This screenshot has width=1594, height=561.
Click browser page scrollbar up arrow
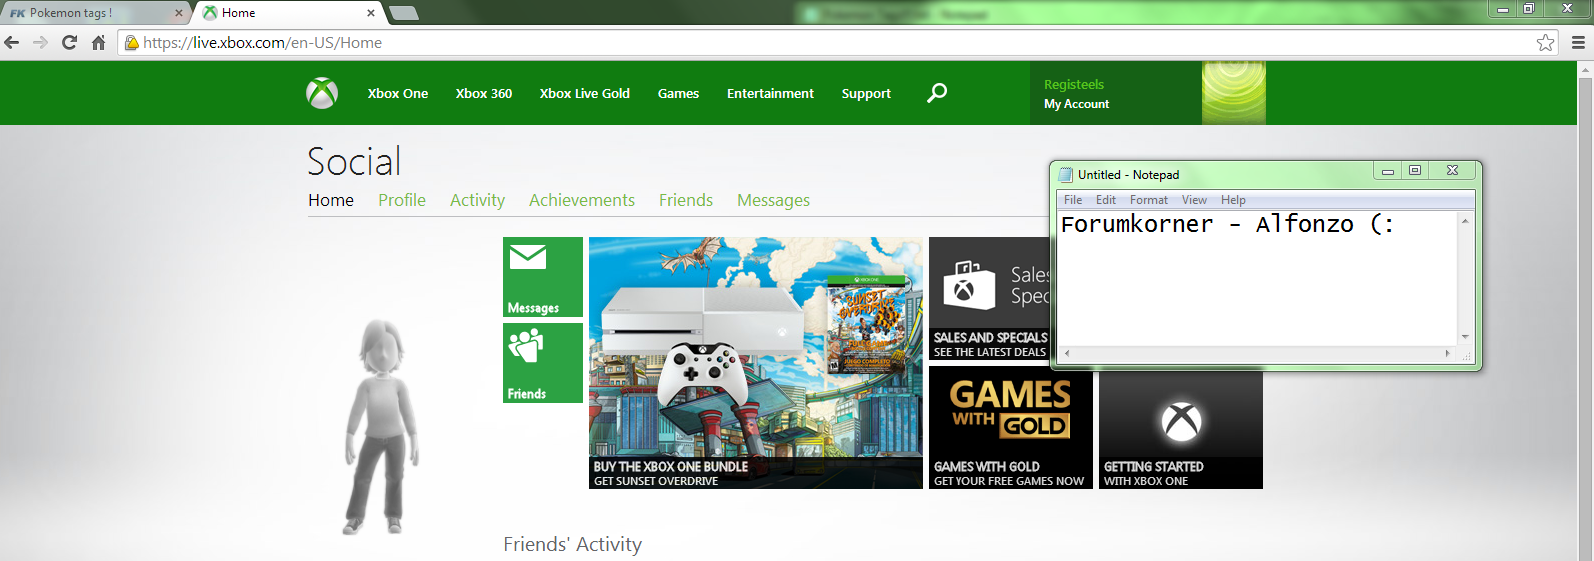[x=1585, y=69]
